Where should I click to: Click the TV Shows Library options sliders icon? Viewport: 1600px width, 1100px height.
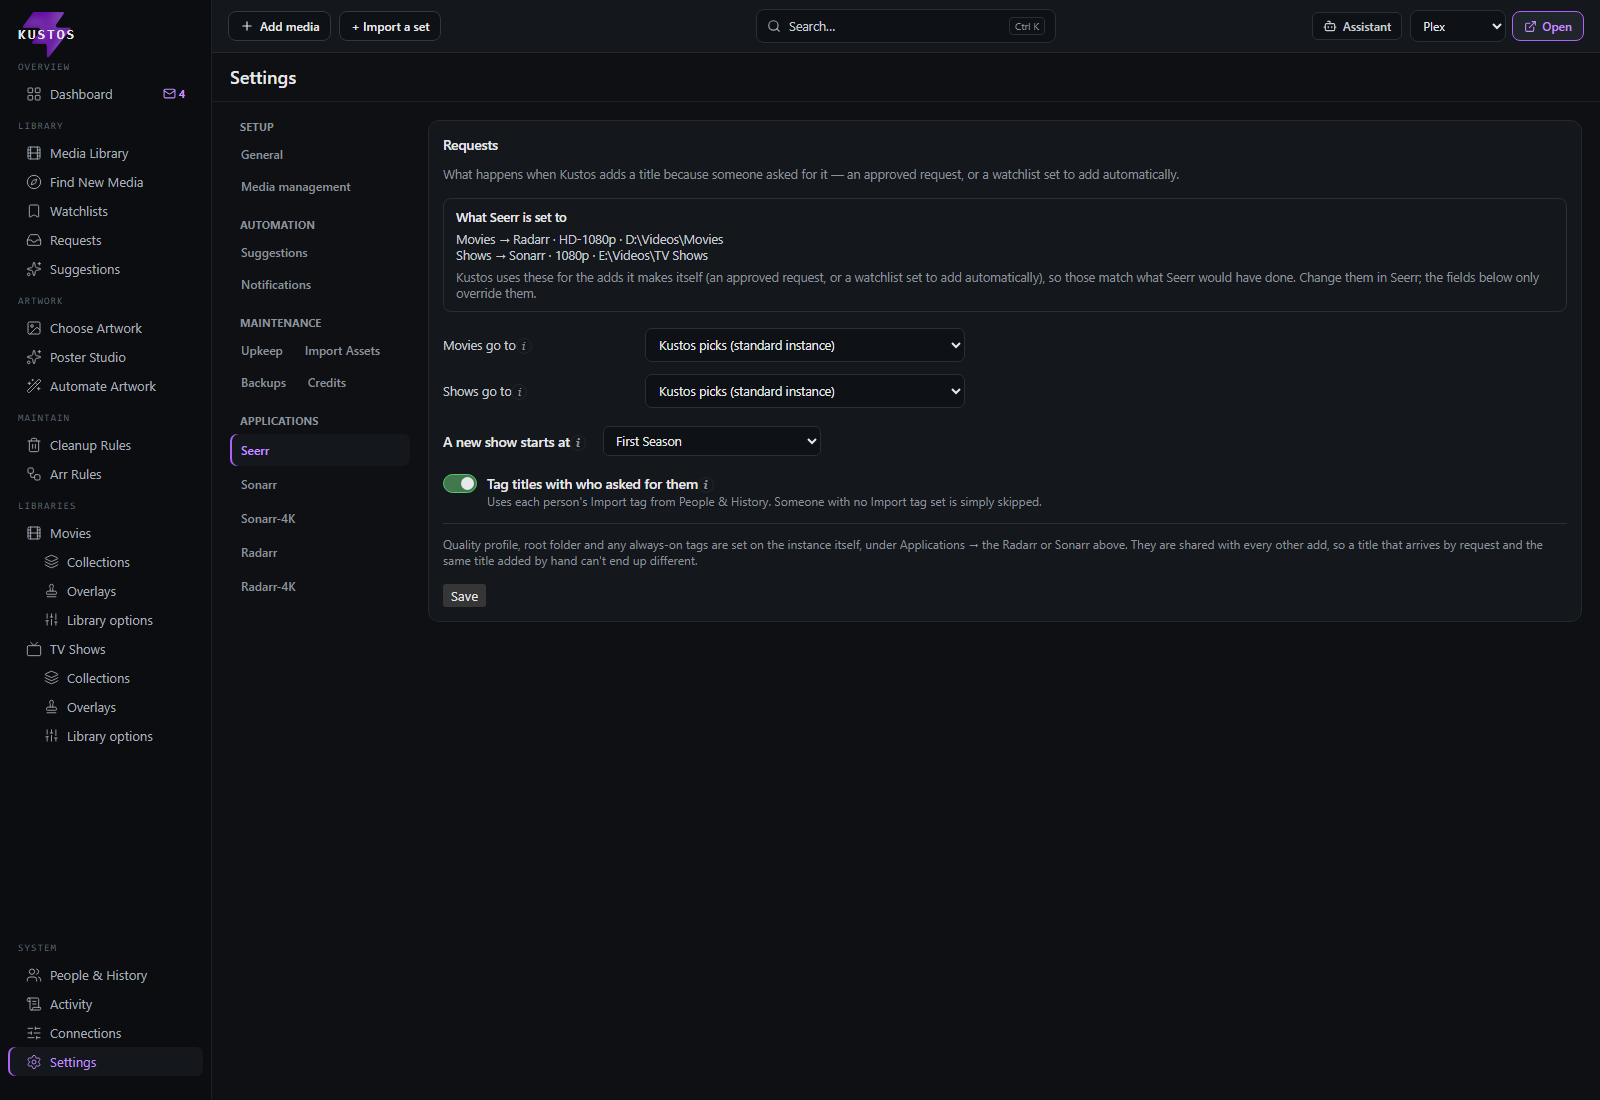(51, 736)
